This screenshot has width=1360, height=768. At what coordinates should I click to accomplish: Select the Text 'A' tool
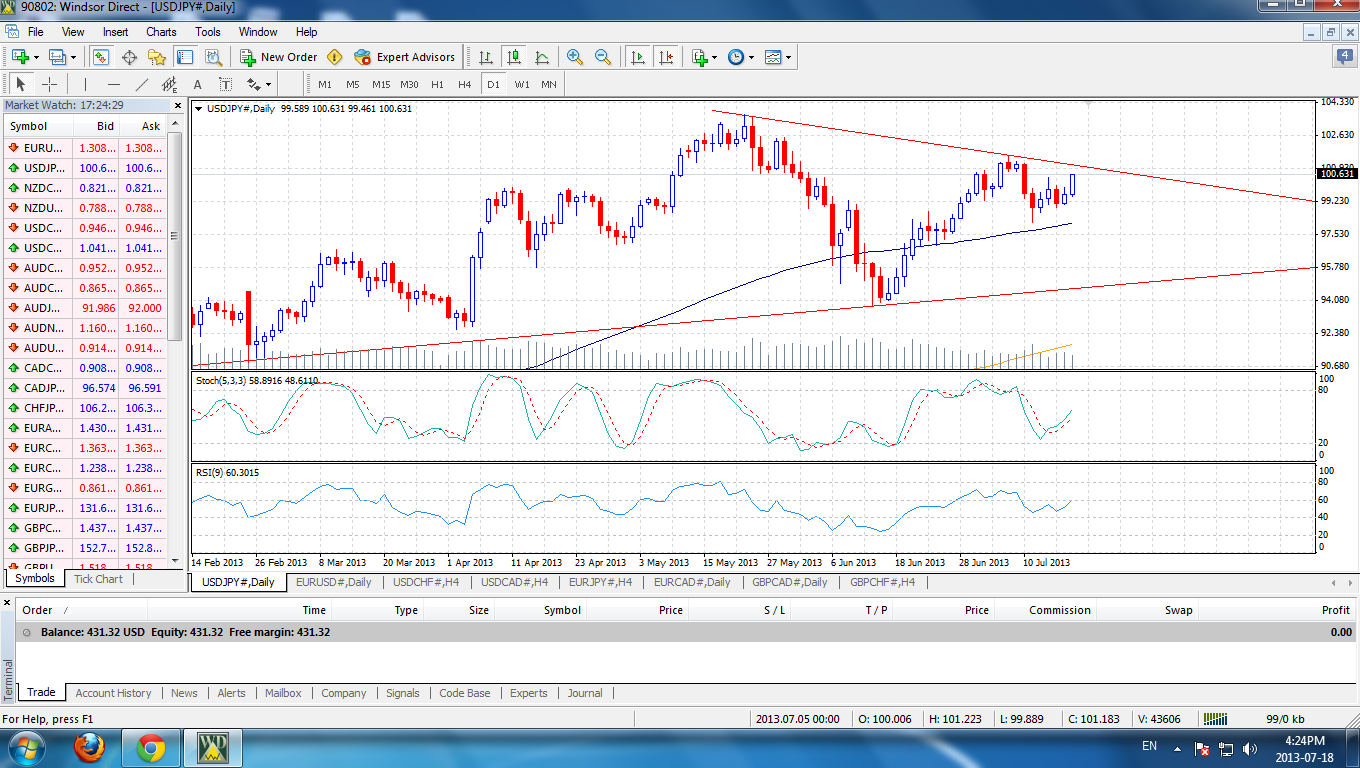click(197, 84)
